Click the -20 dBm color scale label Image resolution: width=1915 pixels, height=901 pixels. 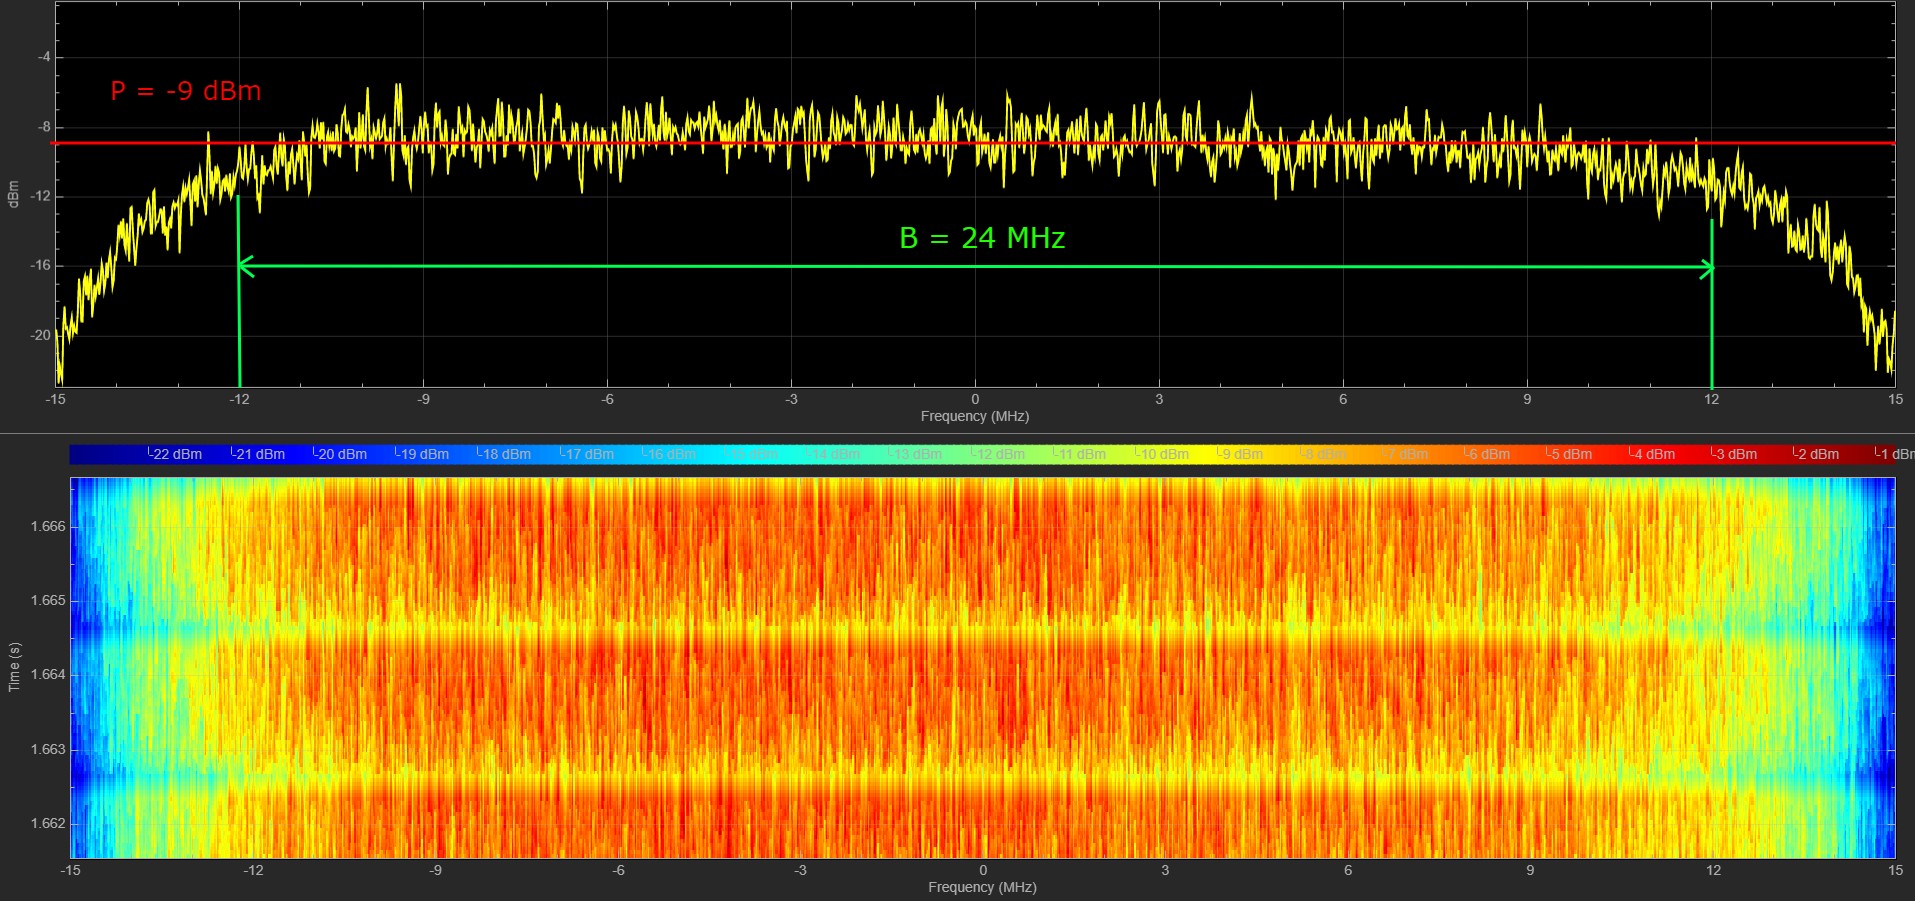pos(341,454)
